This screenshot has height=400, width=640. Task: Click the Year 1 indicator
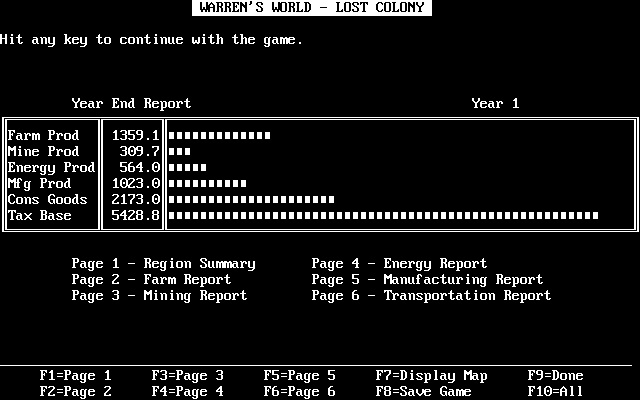click(496, 104)
